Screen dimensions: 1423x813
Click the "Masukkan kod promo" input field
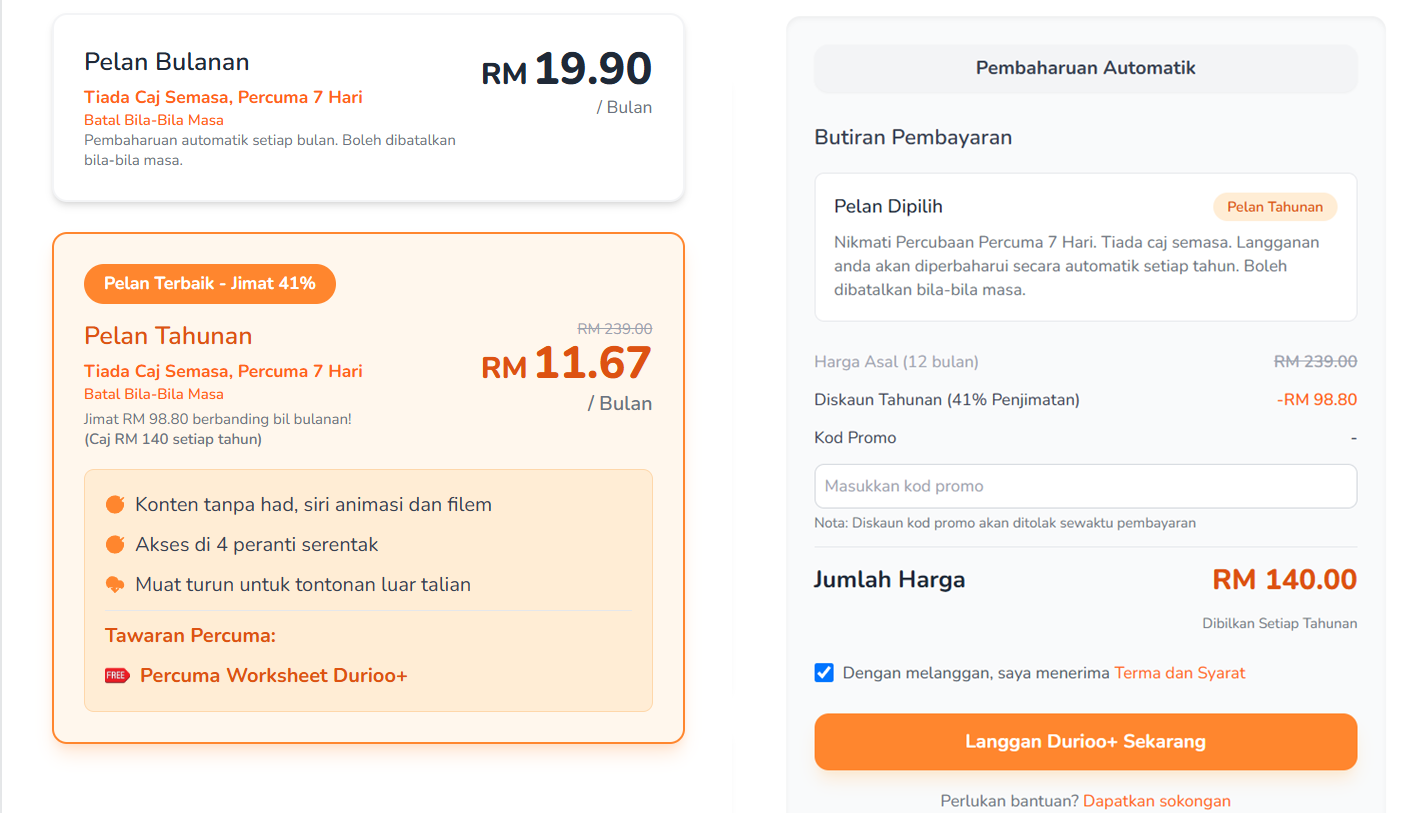[x=1085, y=486]
